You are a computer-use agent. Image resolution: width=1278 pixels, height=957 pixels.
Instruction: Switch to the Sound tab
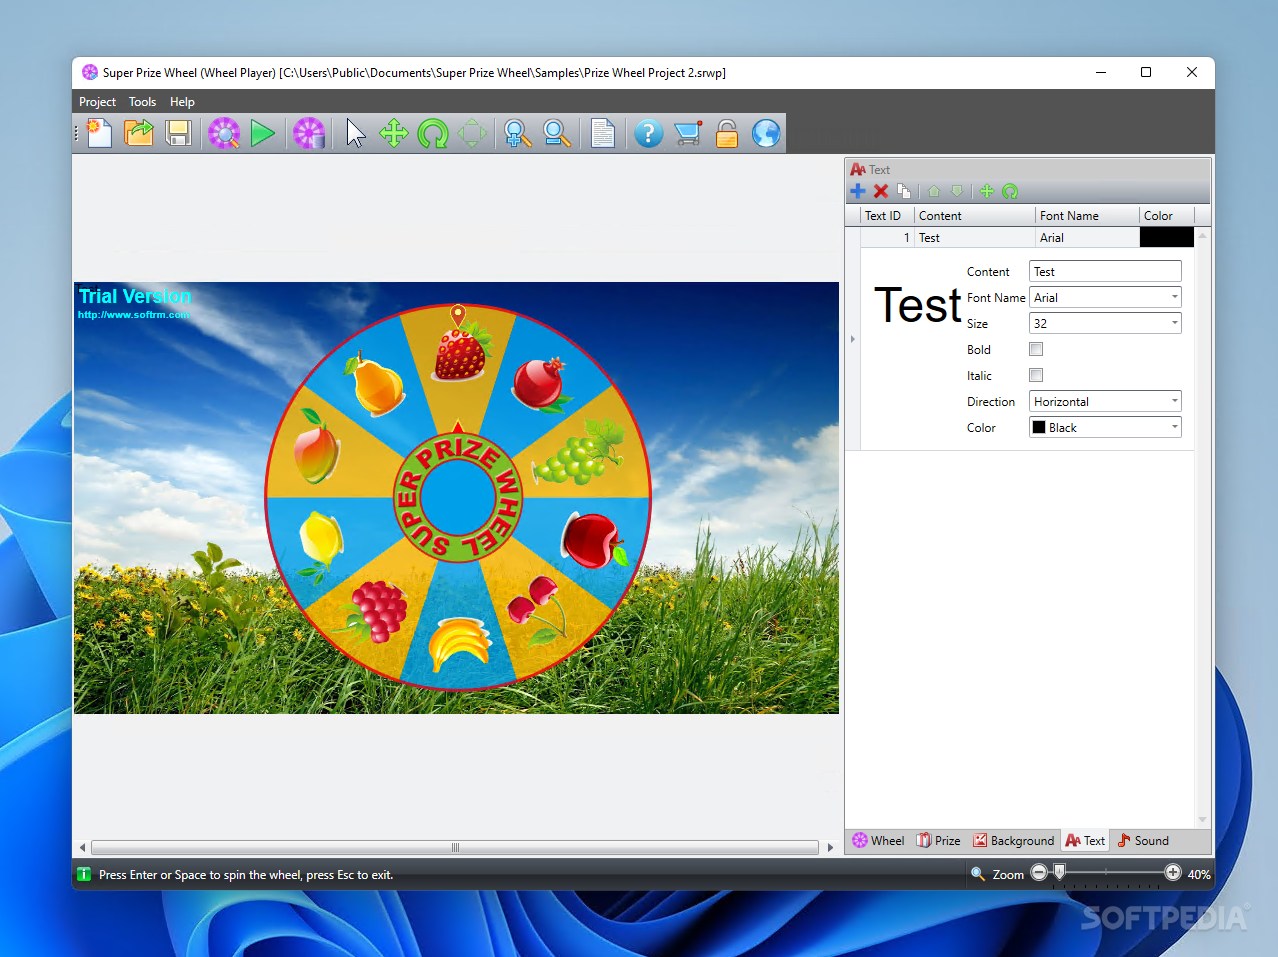pos(1143,841)
